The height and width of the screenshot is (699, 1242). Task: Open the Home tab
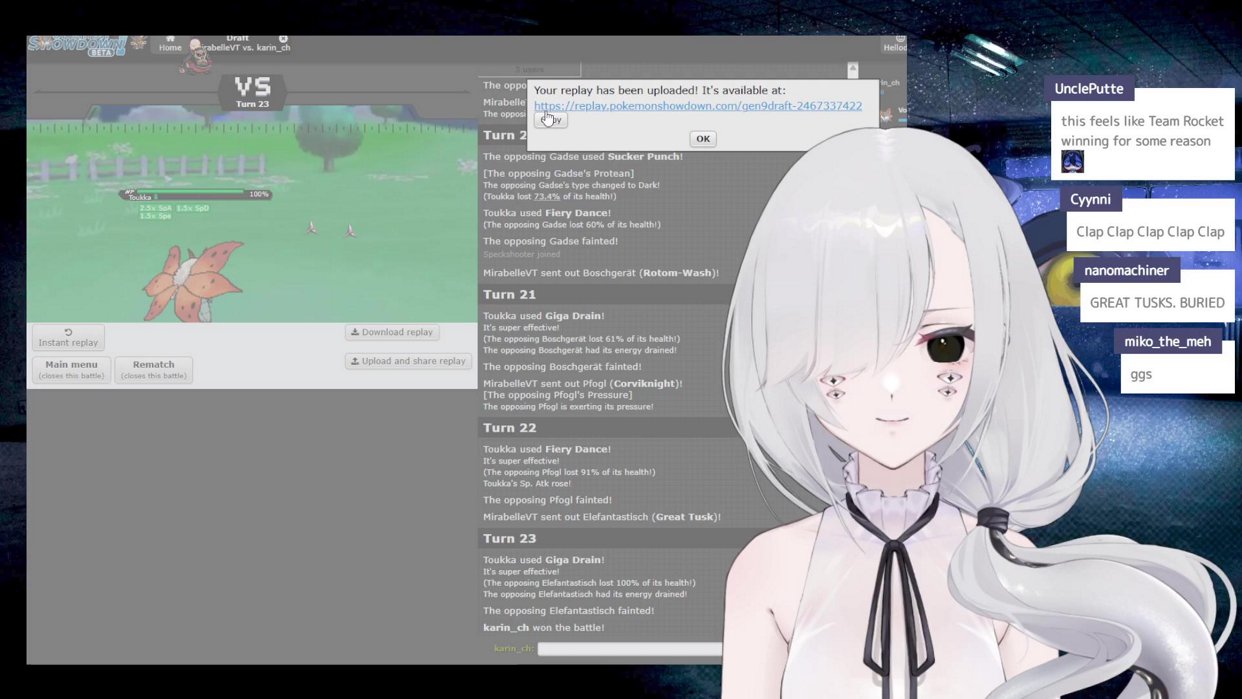pos(170,43)
